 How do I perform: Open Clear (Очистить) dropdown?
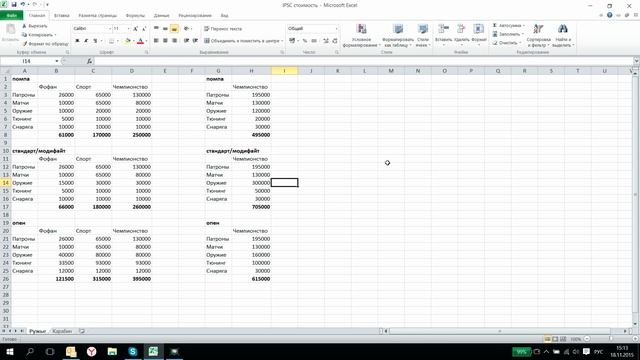click(507, 43)
